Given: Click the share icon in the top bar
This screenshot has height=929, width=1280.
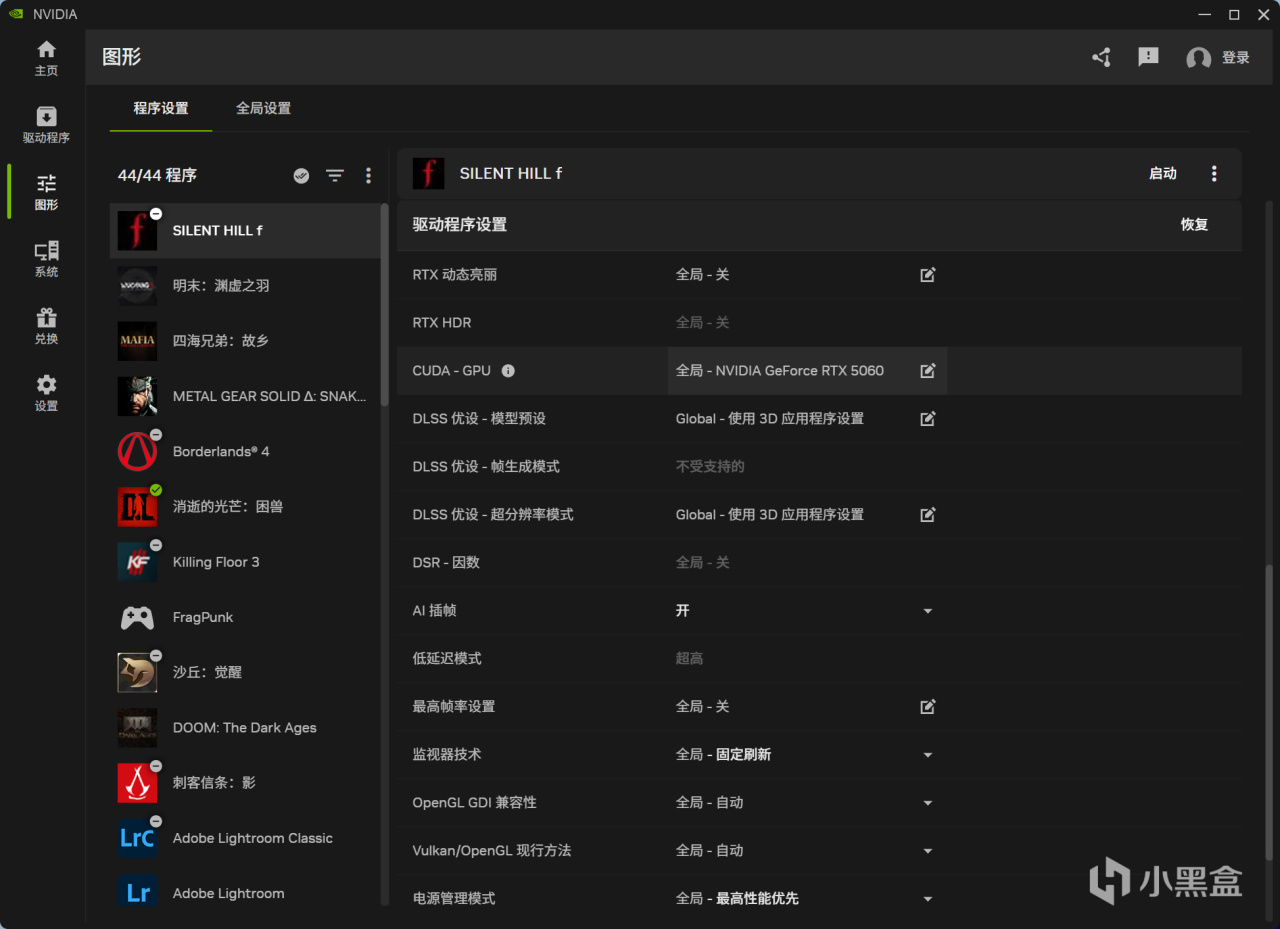Looking at the screenshot, I should point(1102,58).
